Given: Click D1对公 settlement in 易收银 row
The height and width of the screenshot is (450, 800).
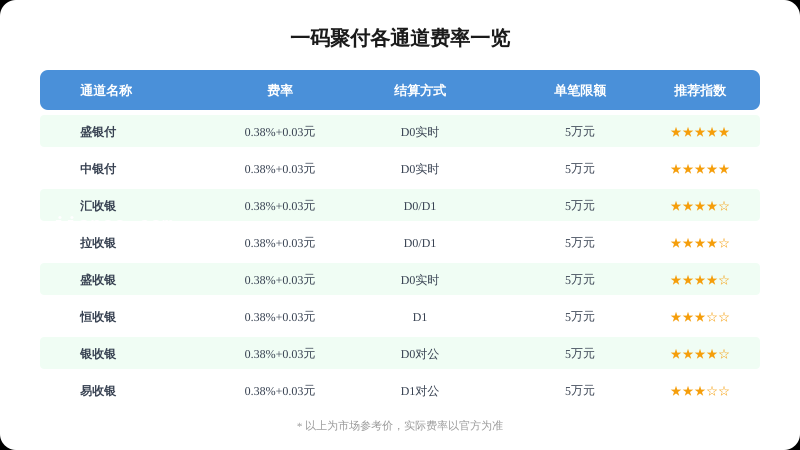Looking at the screenshot, I should [420, 391].
